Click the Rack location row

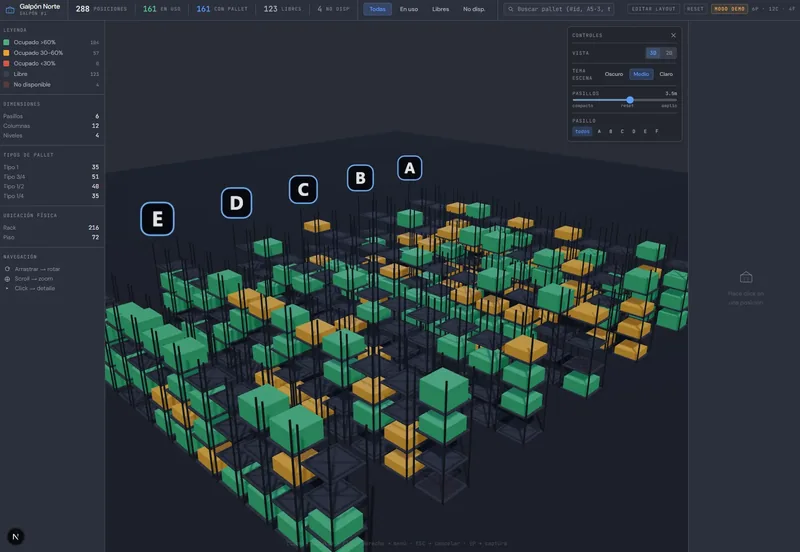click(51, 228)
